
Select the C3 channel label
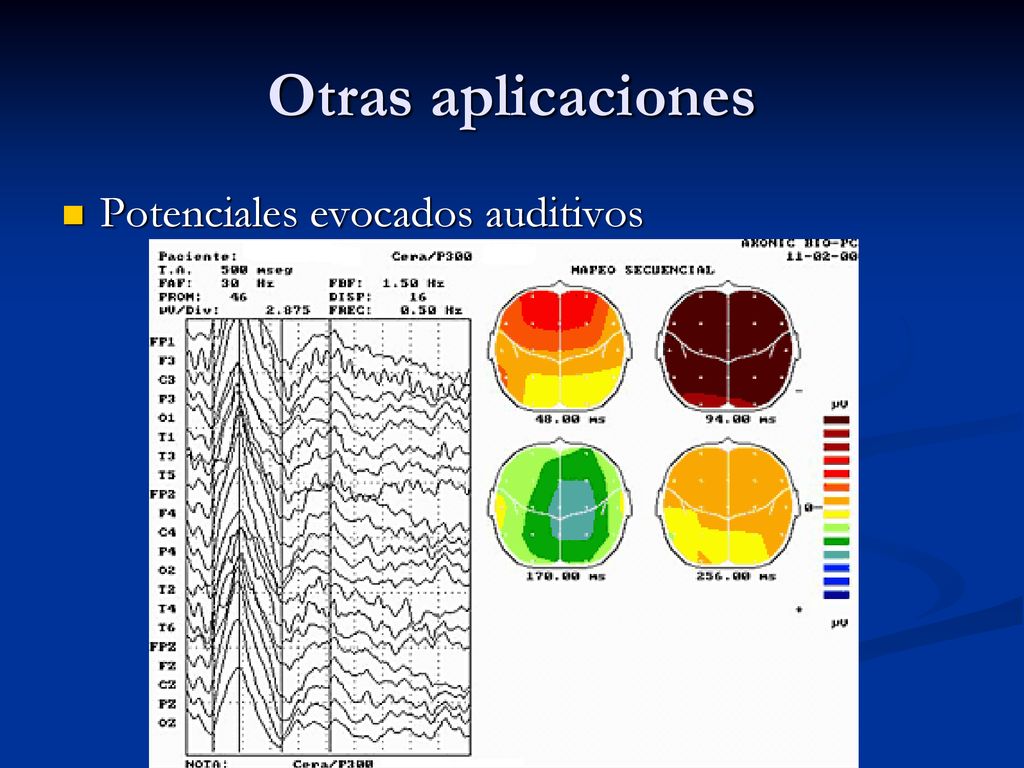[167, 379]
